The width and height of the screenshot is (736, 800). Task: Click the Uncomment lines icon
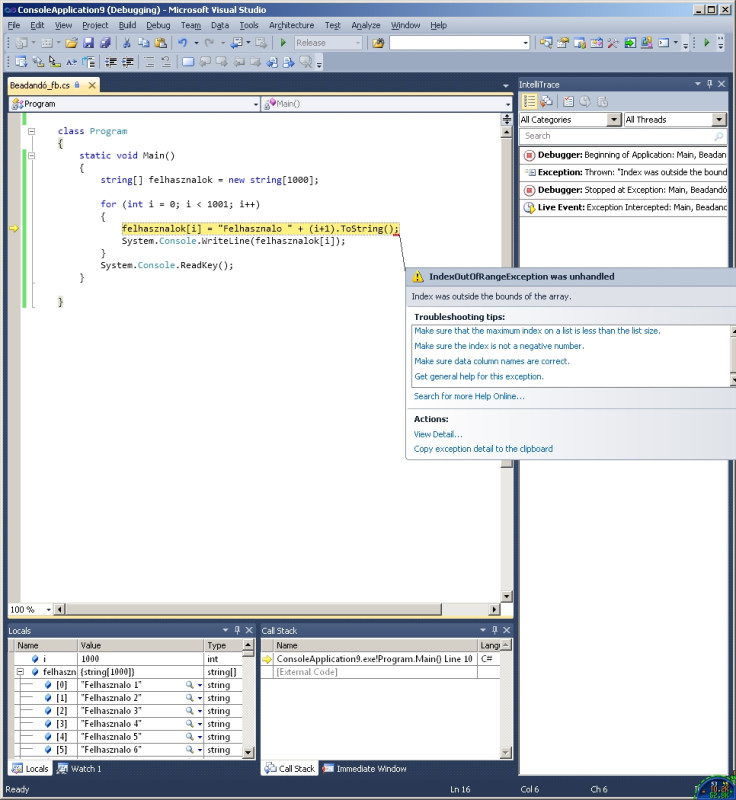click(166, 62)
